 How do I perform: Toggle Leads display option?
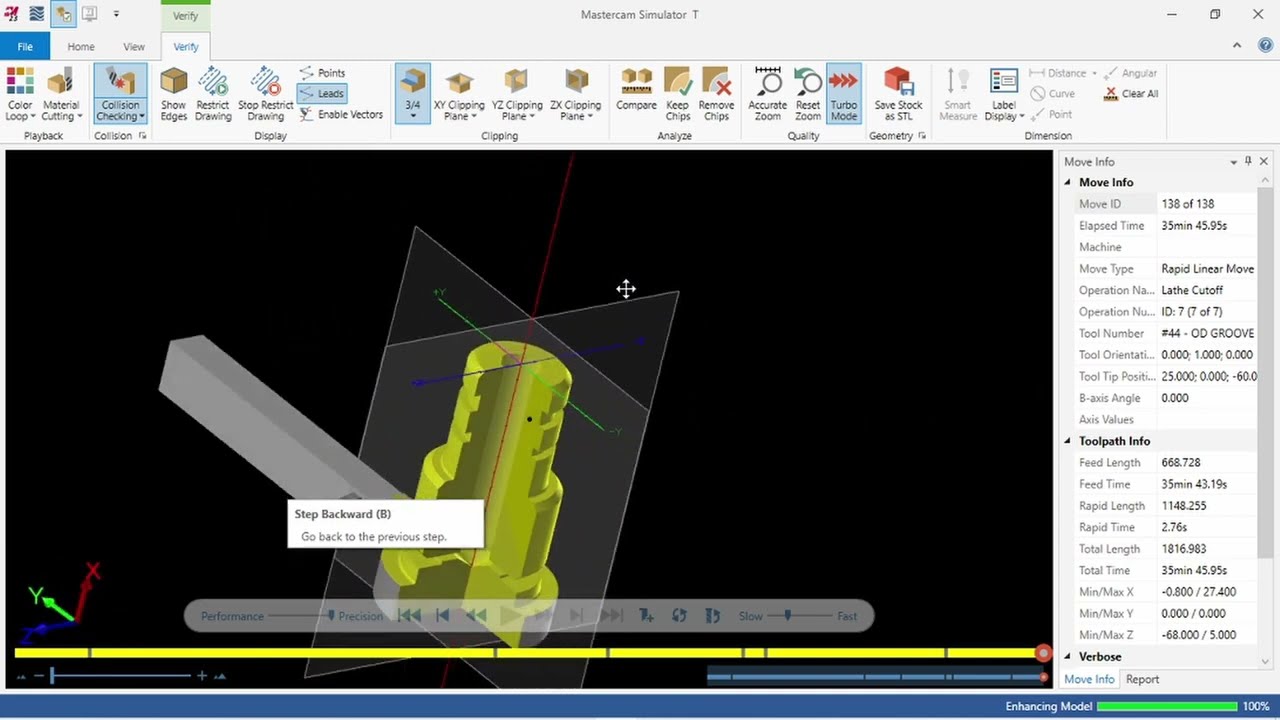pos(321,93)
